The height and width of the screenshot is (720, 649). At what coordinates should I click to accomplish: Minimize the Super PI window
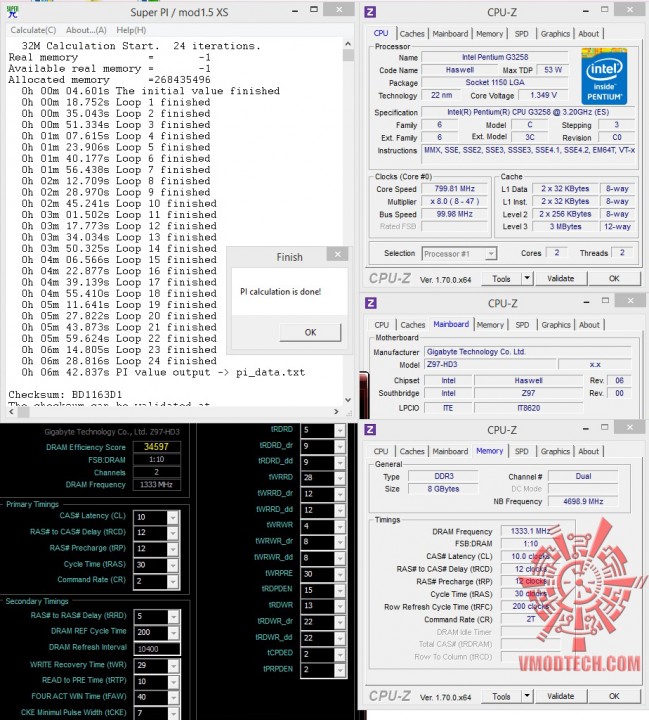tap(295, 11)
